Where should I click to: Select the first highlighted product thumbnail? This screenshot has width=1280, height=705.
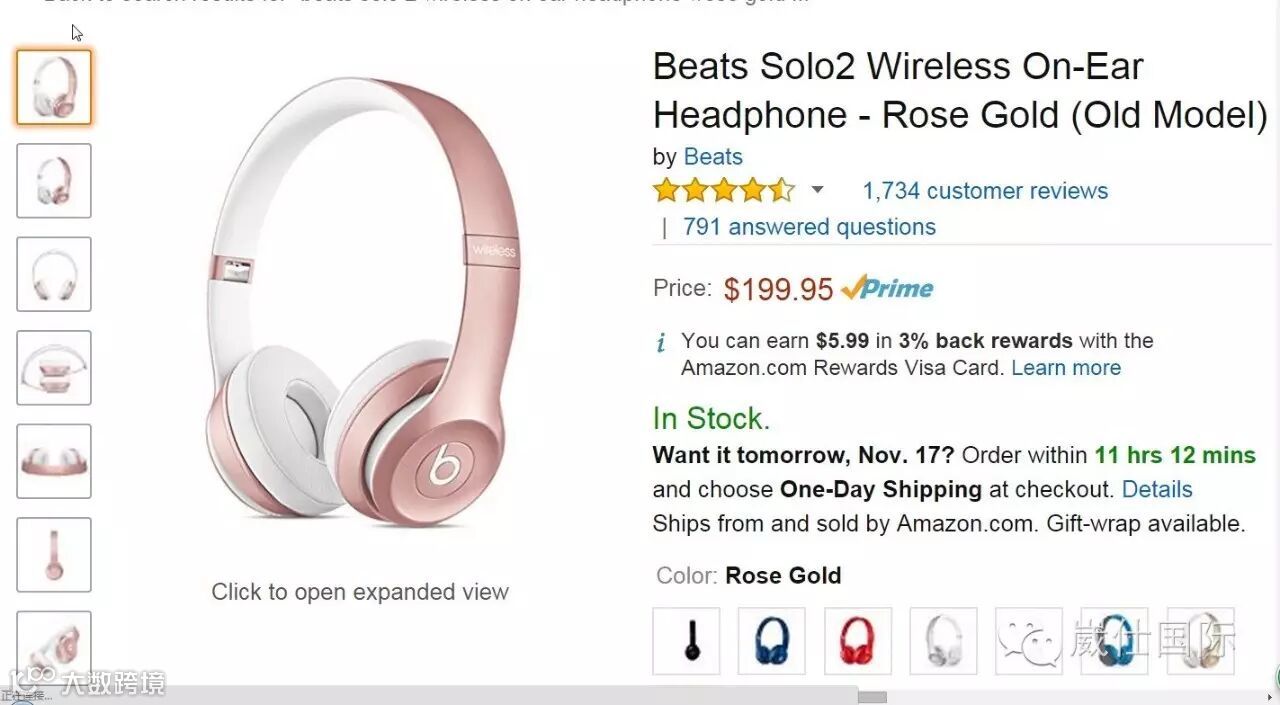(x=54, y=87)
